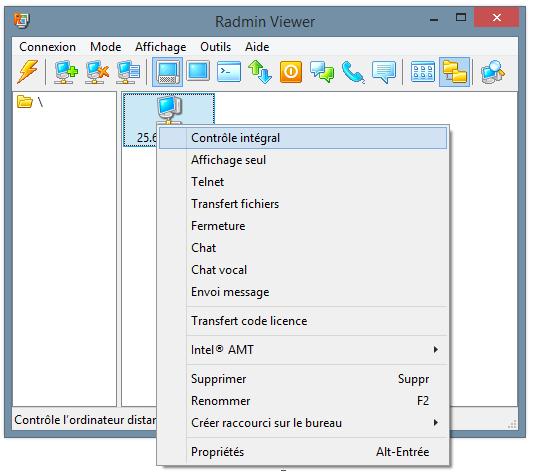The width and height of the screenshot is (538, 471).
Task: Select Full Control mode toolbar icon
Action: [x=167, y=72]
